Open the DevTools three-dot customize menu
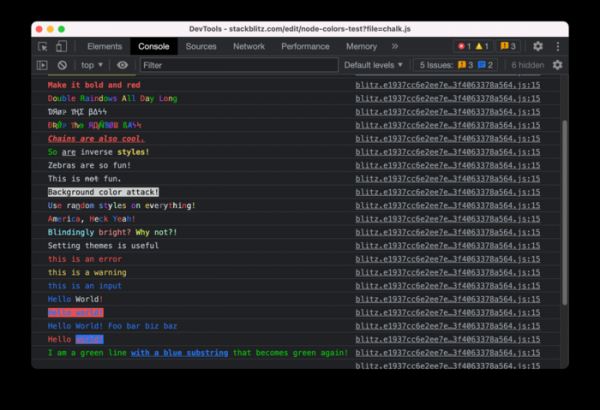 tap(557, 46)
